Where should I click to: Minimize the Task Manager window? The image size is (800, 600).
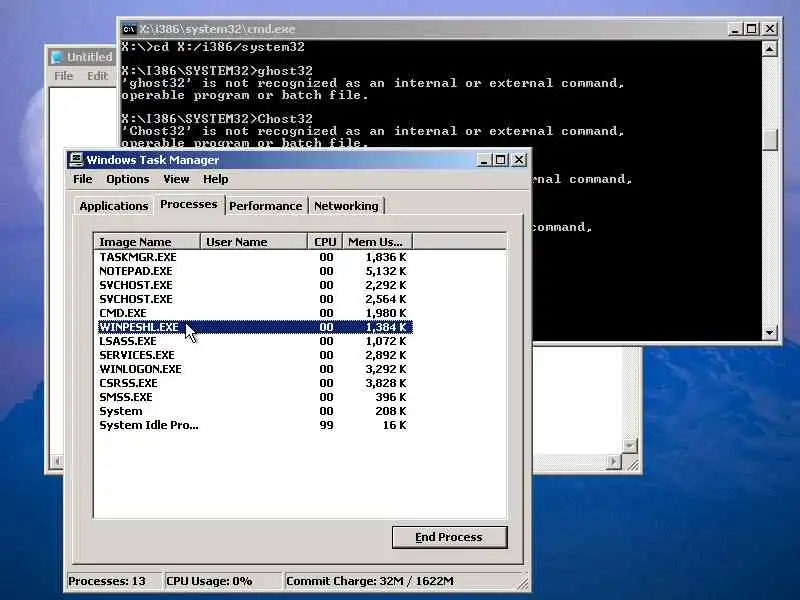[x=484, y=160]
